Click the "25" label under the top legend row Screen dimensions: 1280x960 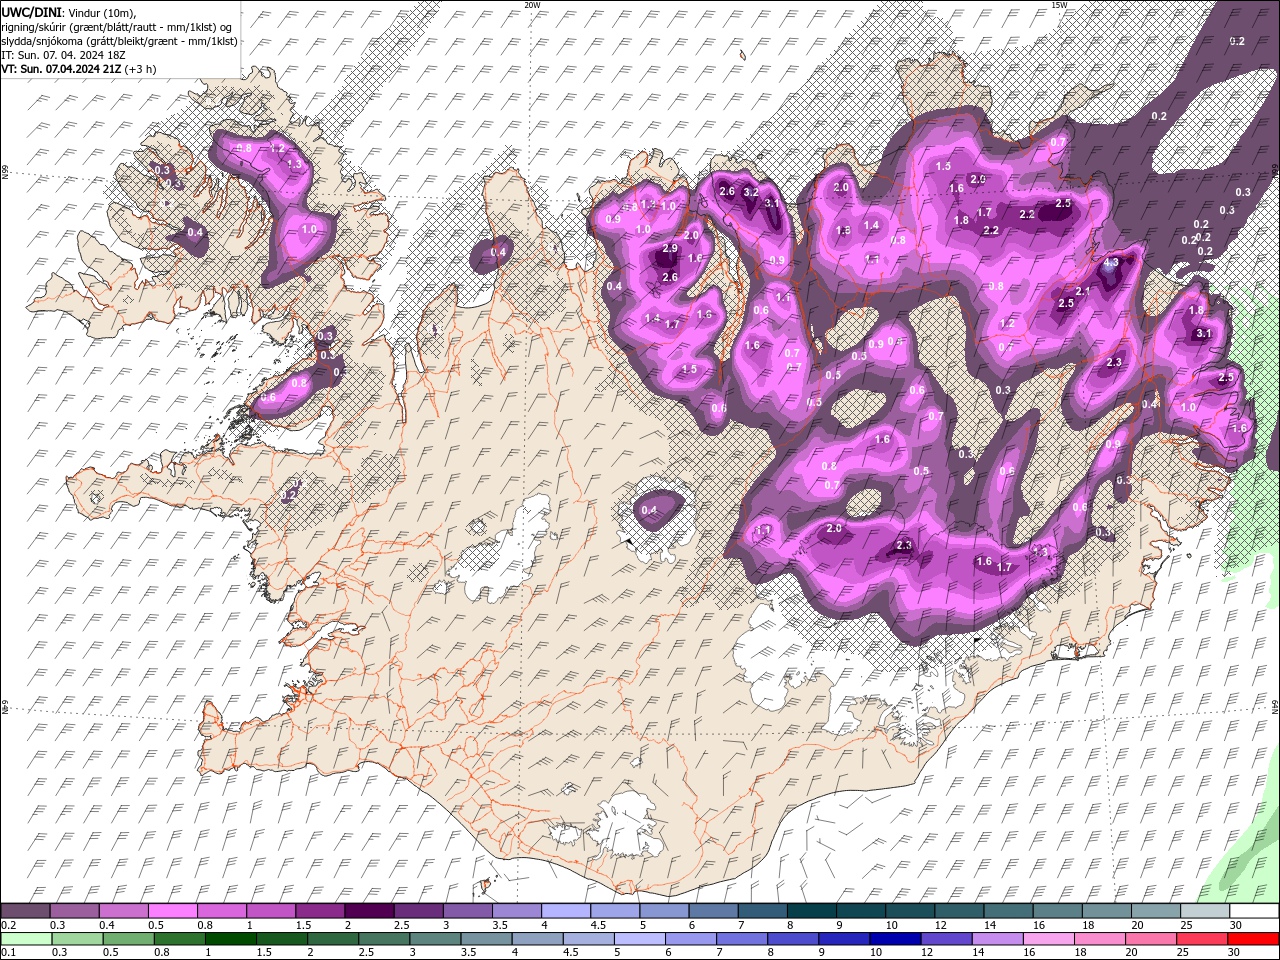(1186, 925)
